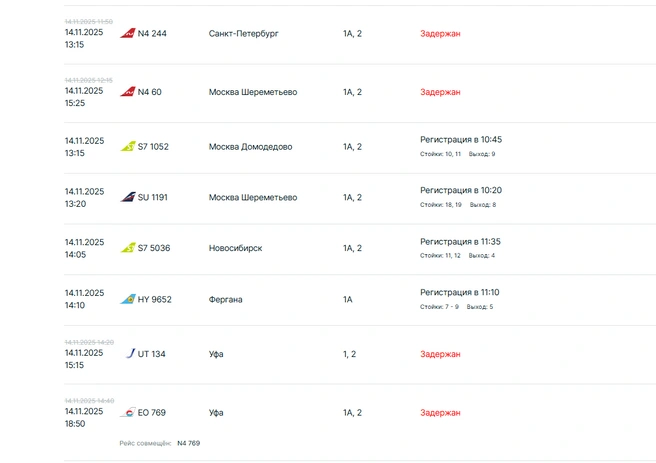Image resolution: width=656 pixels, height=463 pixels.
Task: Click the Задержан status of UT 134
Action: point(440,354)
